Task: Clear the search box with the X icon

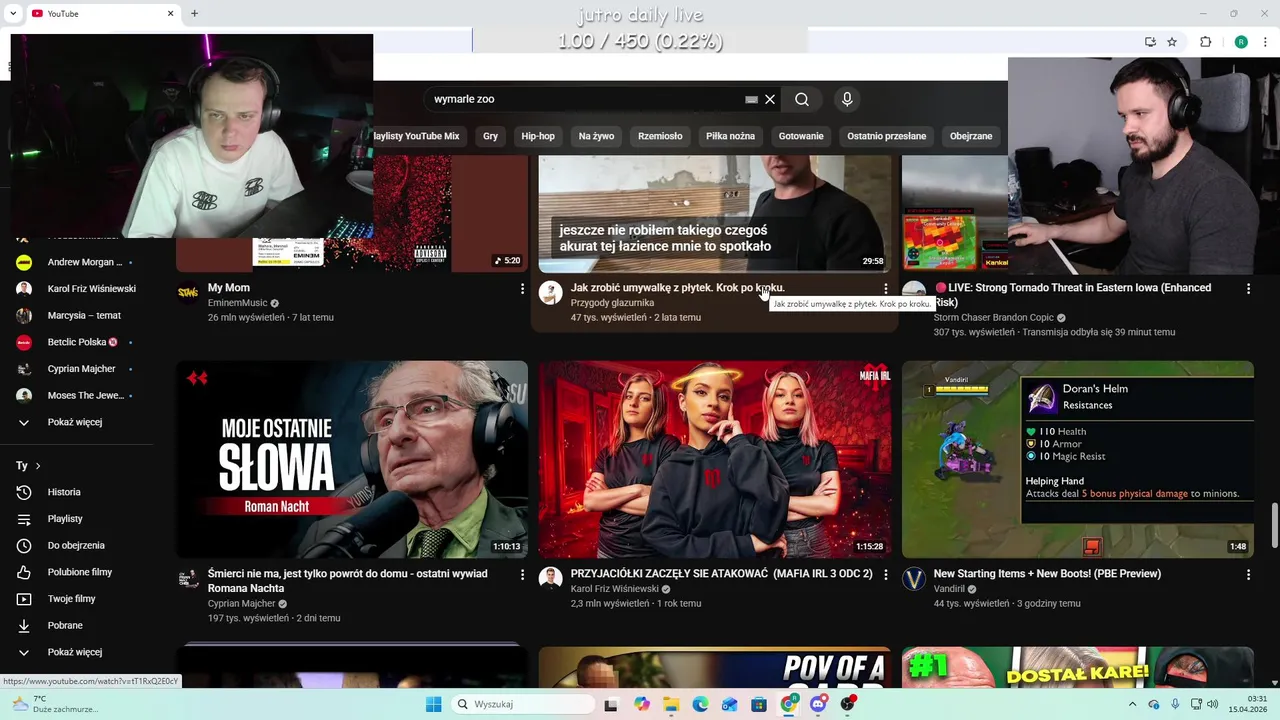Action: 770,99
